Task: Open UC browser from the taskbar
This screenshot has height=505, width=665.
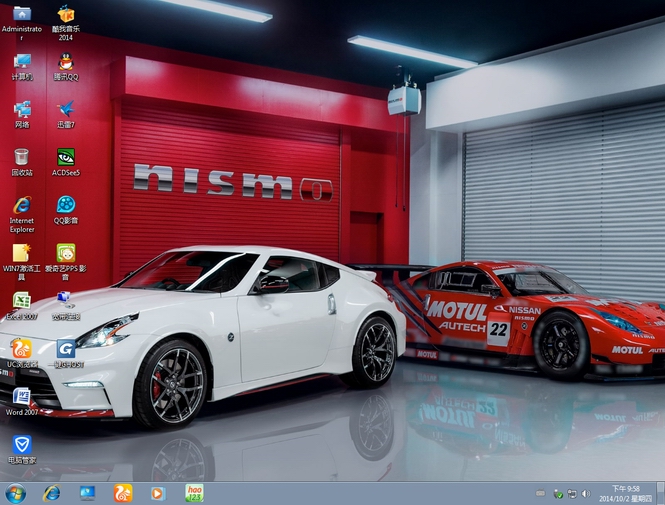Action: pos(123,494)
